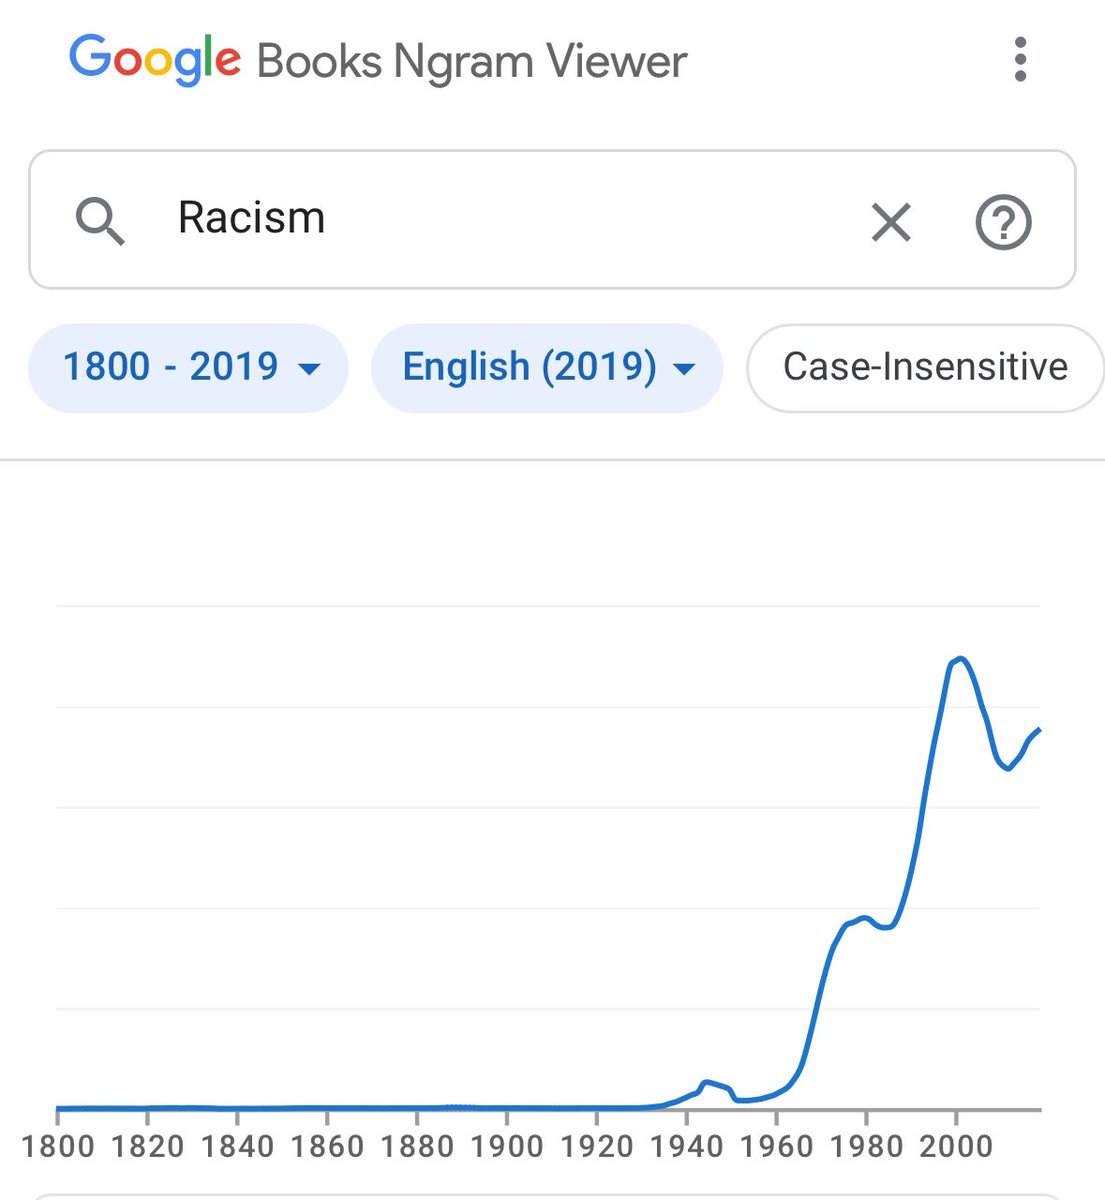Open the question mark help icon
The height and width of the screenshot is (1200, 1105).
click(1003, 221)
